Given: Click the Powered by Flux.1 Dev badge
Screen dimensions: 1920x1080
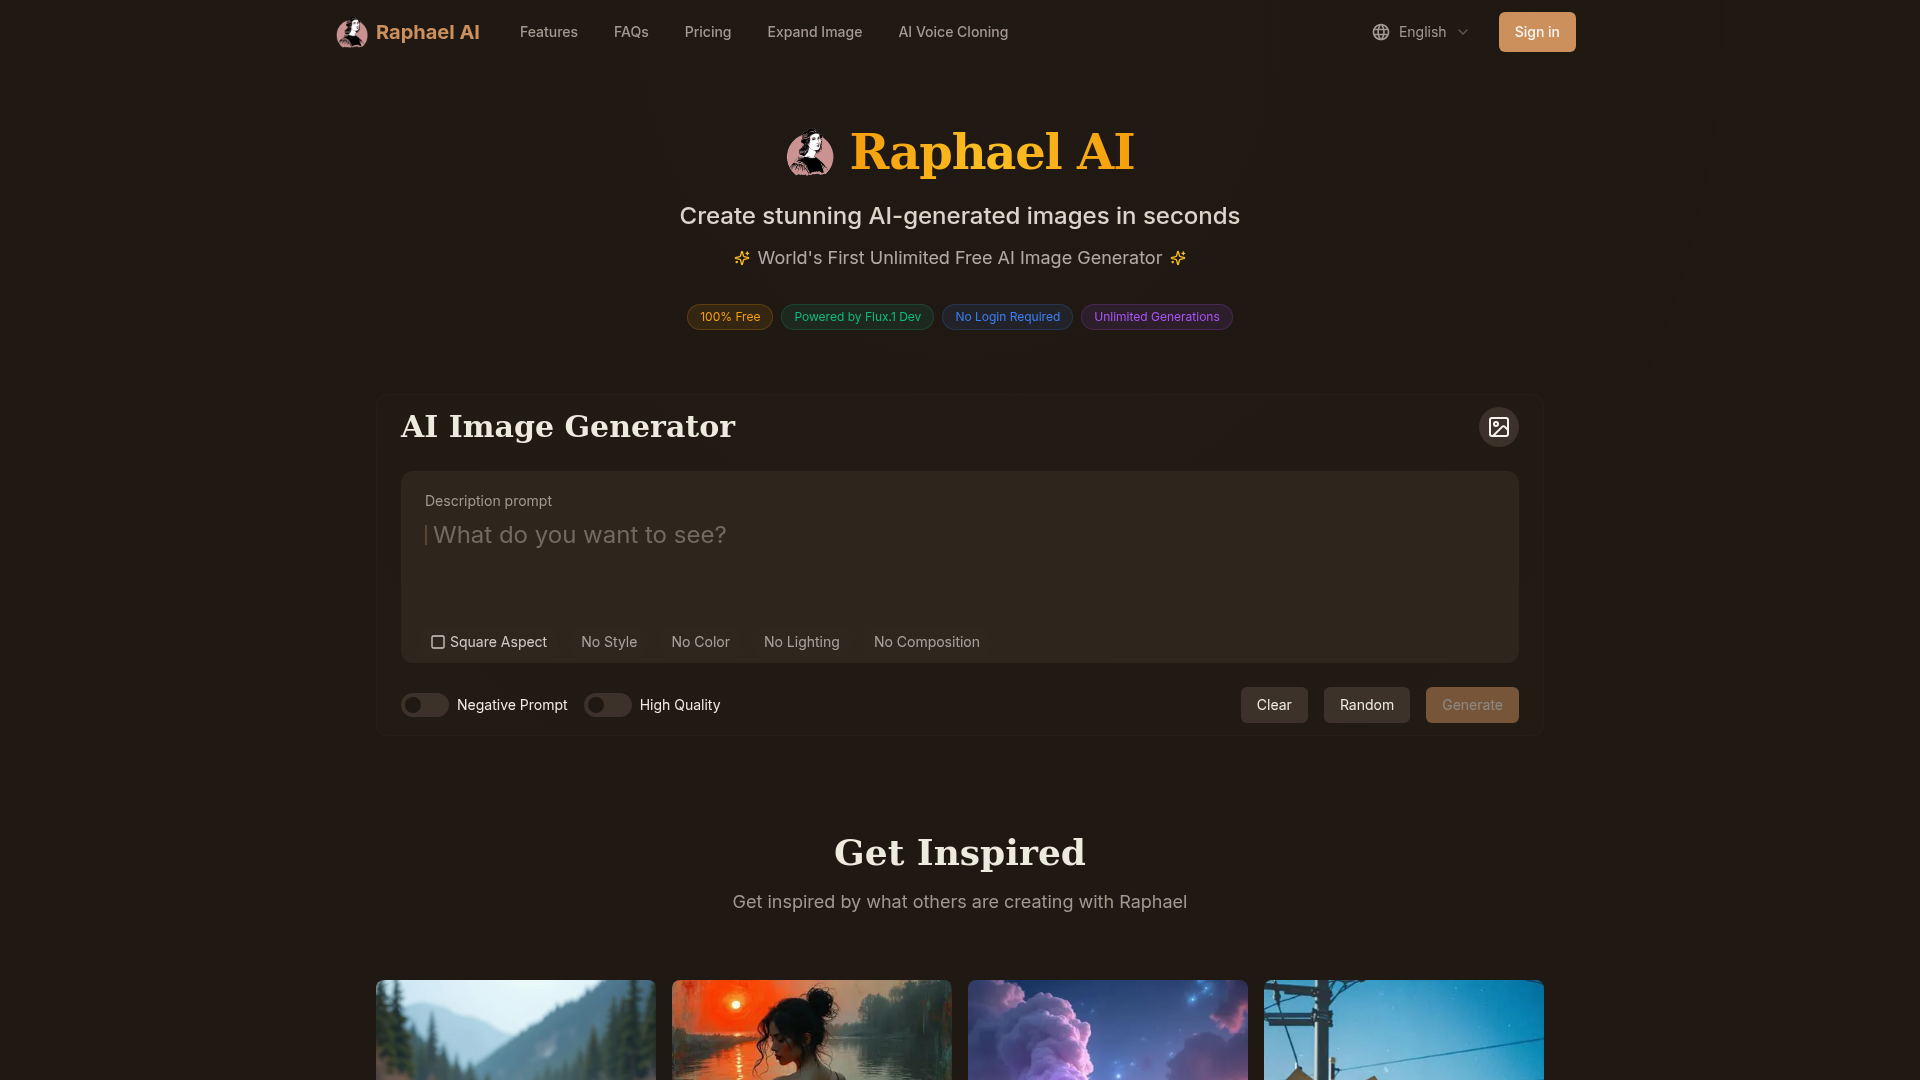Looking at the screenshot, I should tap(857, 317).
